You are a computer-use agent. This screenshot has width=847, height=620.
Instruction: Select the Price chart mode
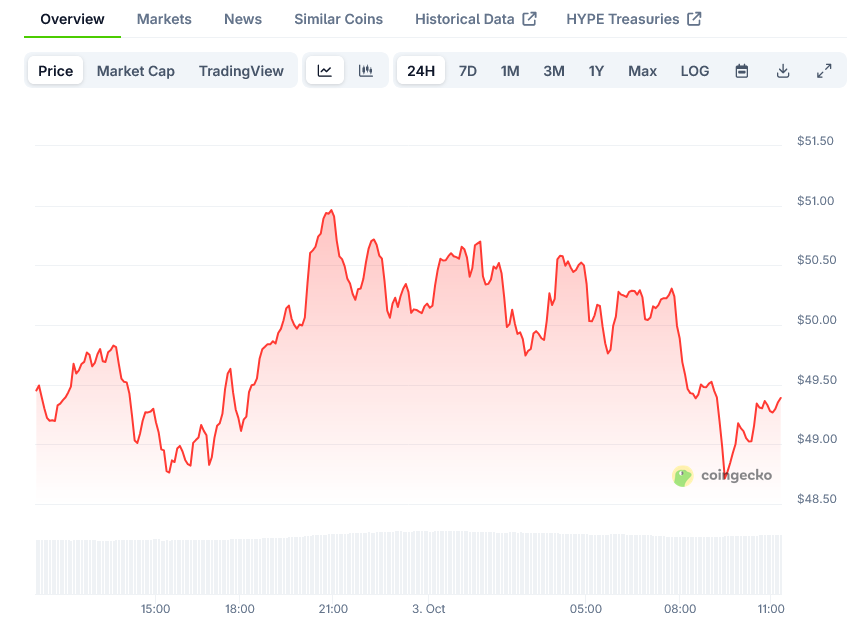(56, 71)
